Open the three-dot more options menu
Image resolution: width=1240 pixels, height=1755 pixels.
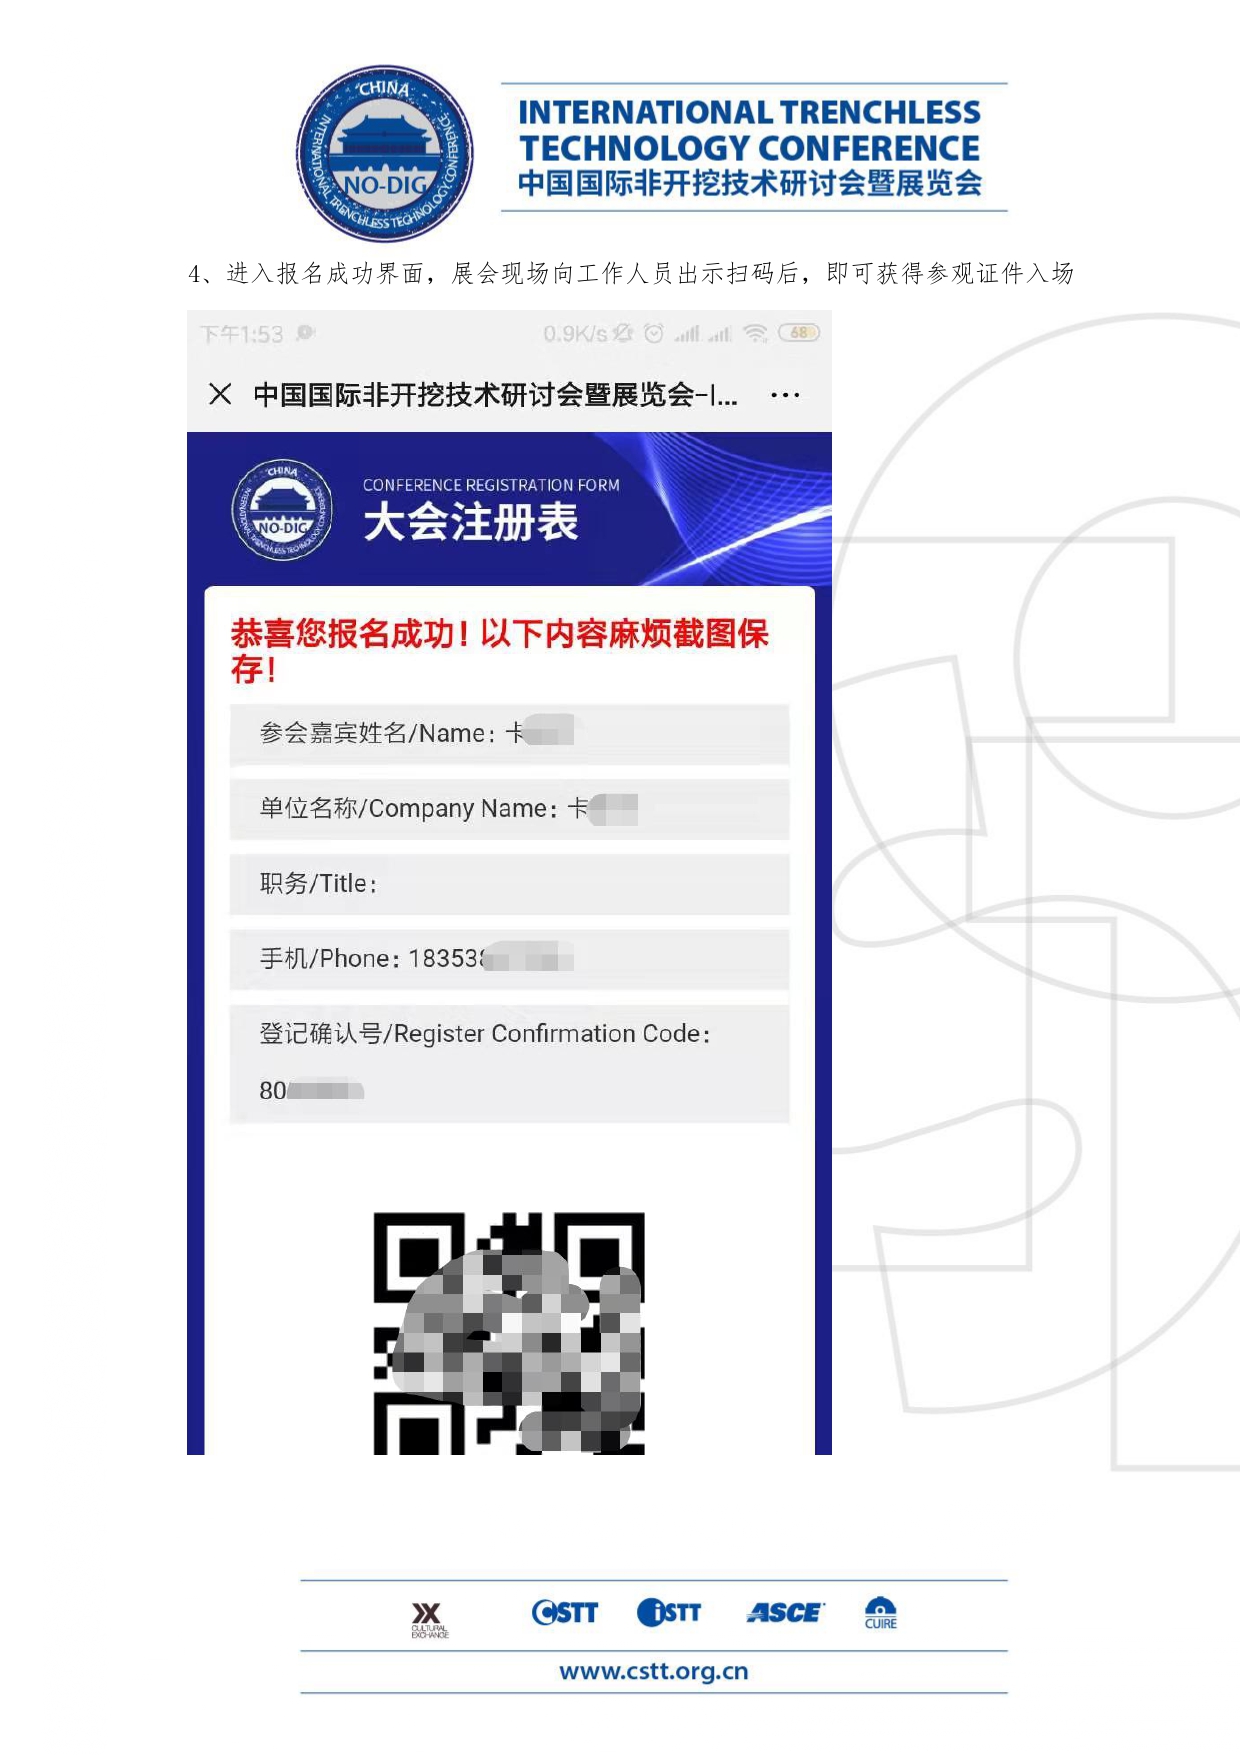(x=785, y=395)
